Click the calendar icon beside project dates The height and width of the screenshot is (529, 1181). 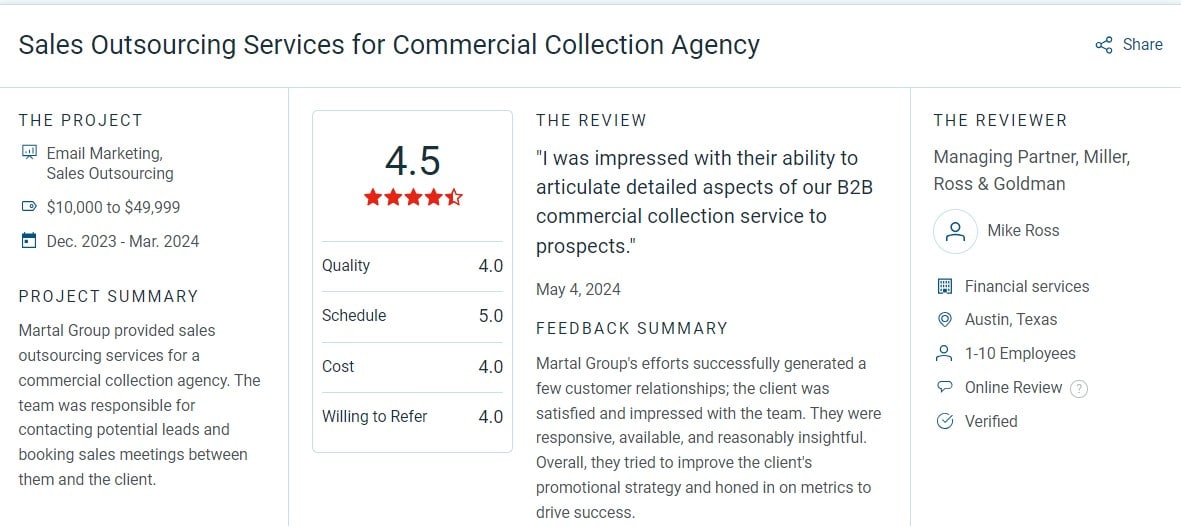coord(29,241)
